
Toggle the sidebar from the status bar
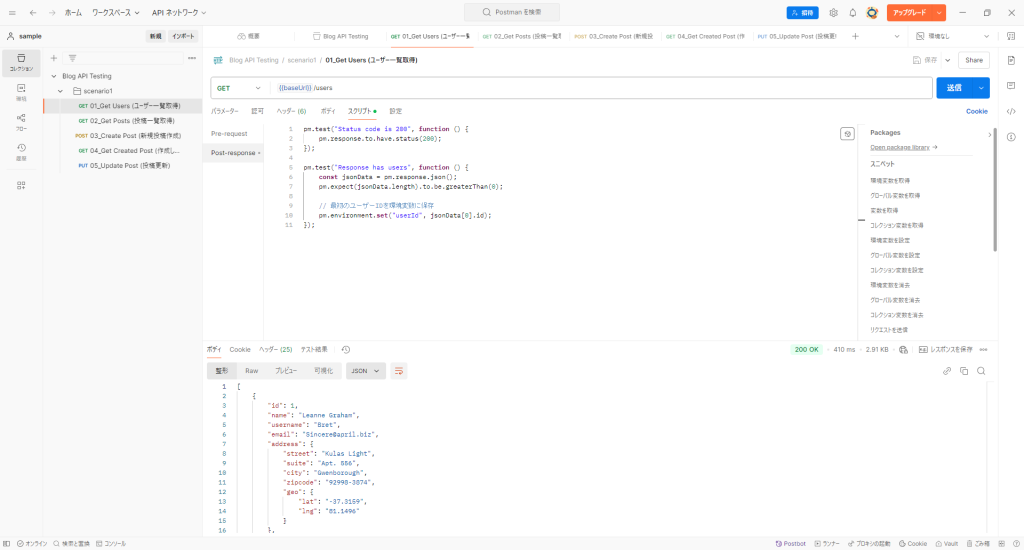[x=7, y=543]
